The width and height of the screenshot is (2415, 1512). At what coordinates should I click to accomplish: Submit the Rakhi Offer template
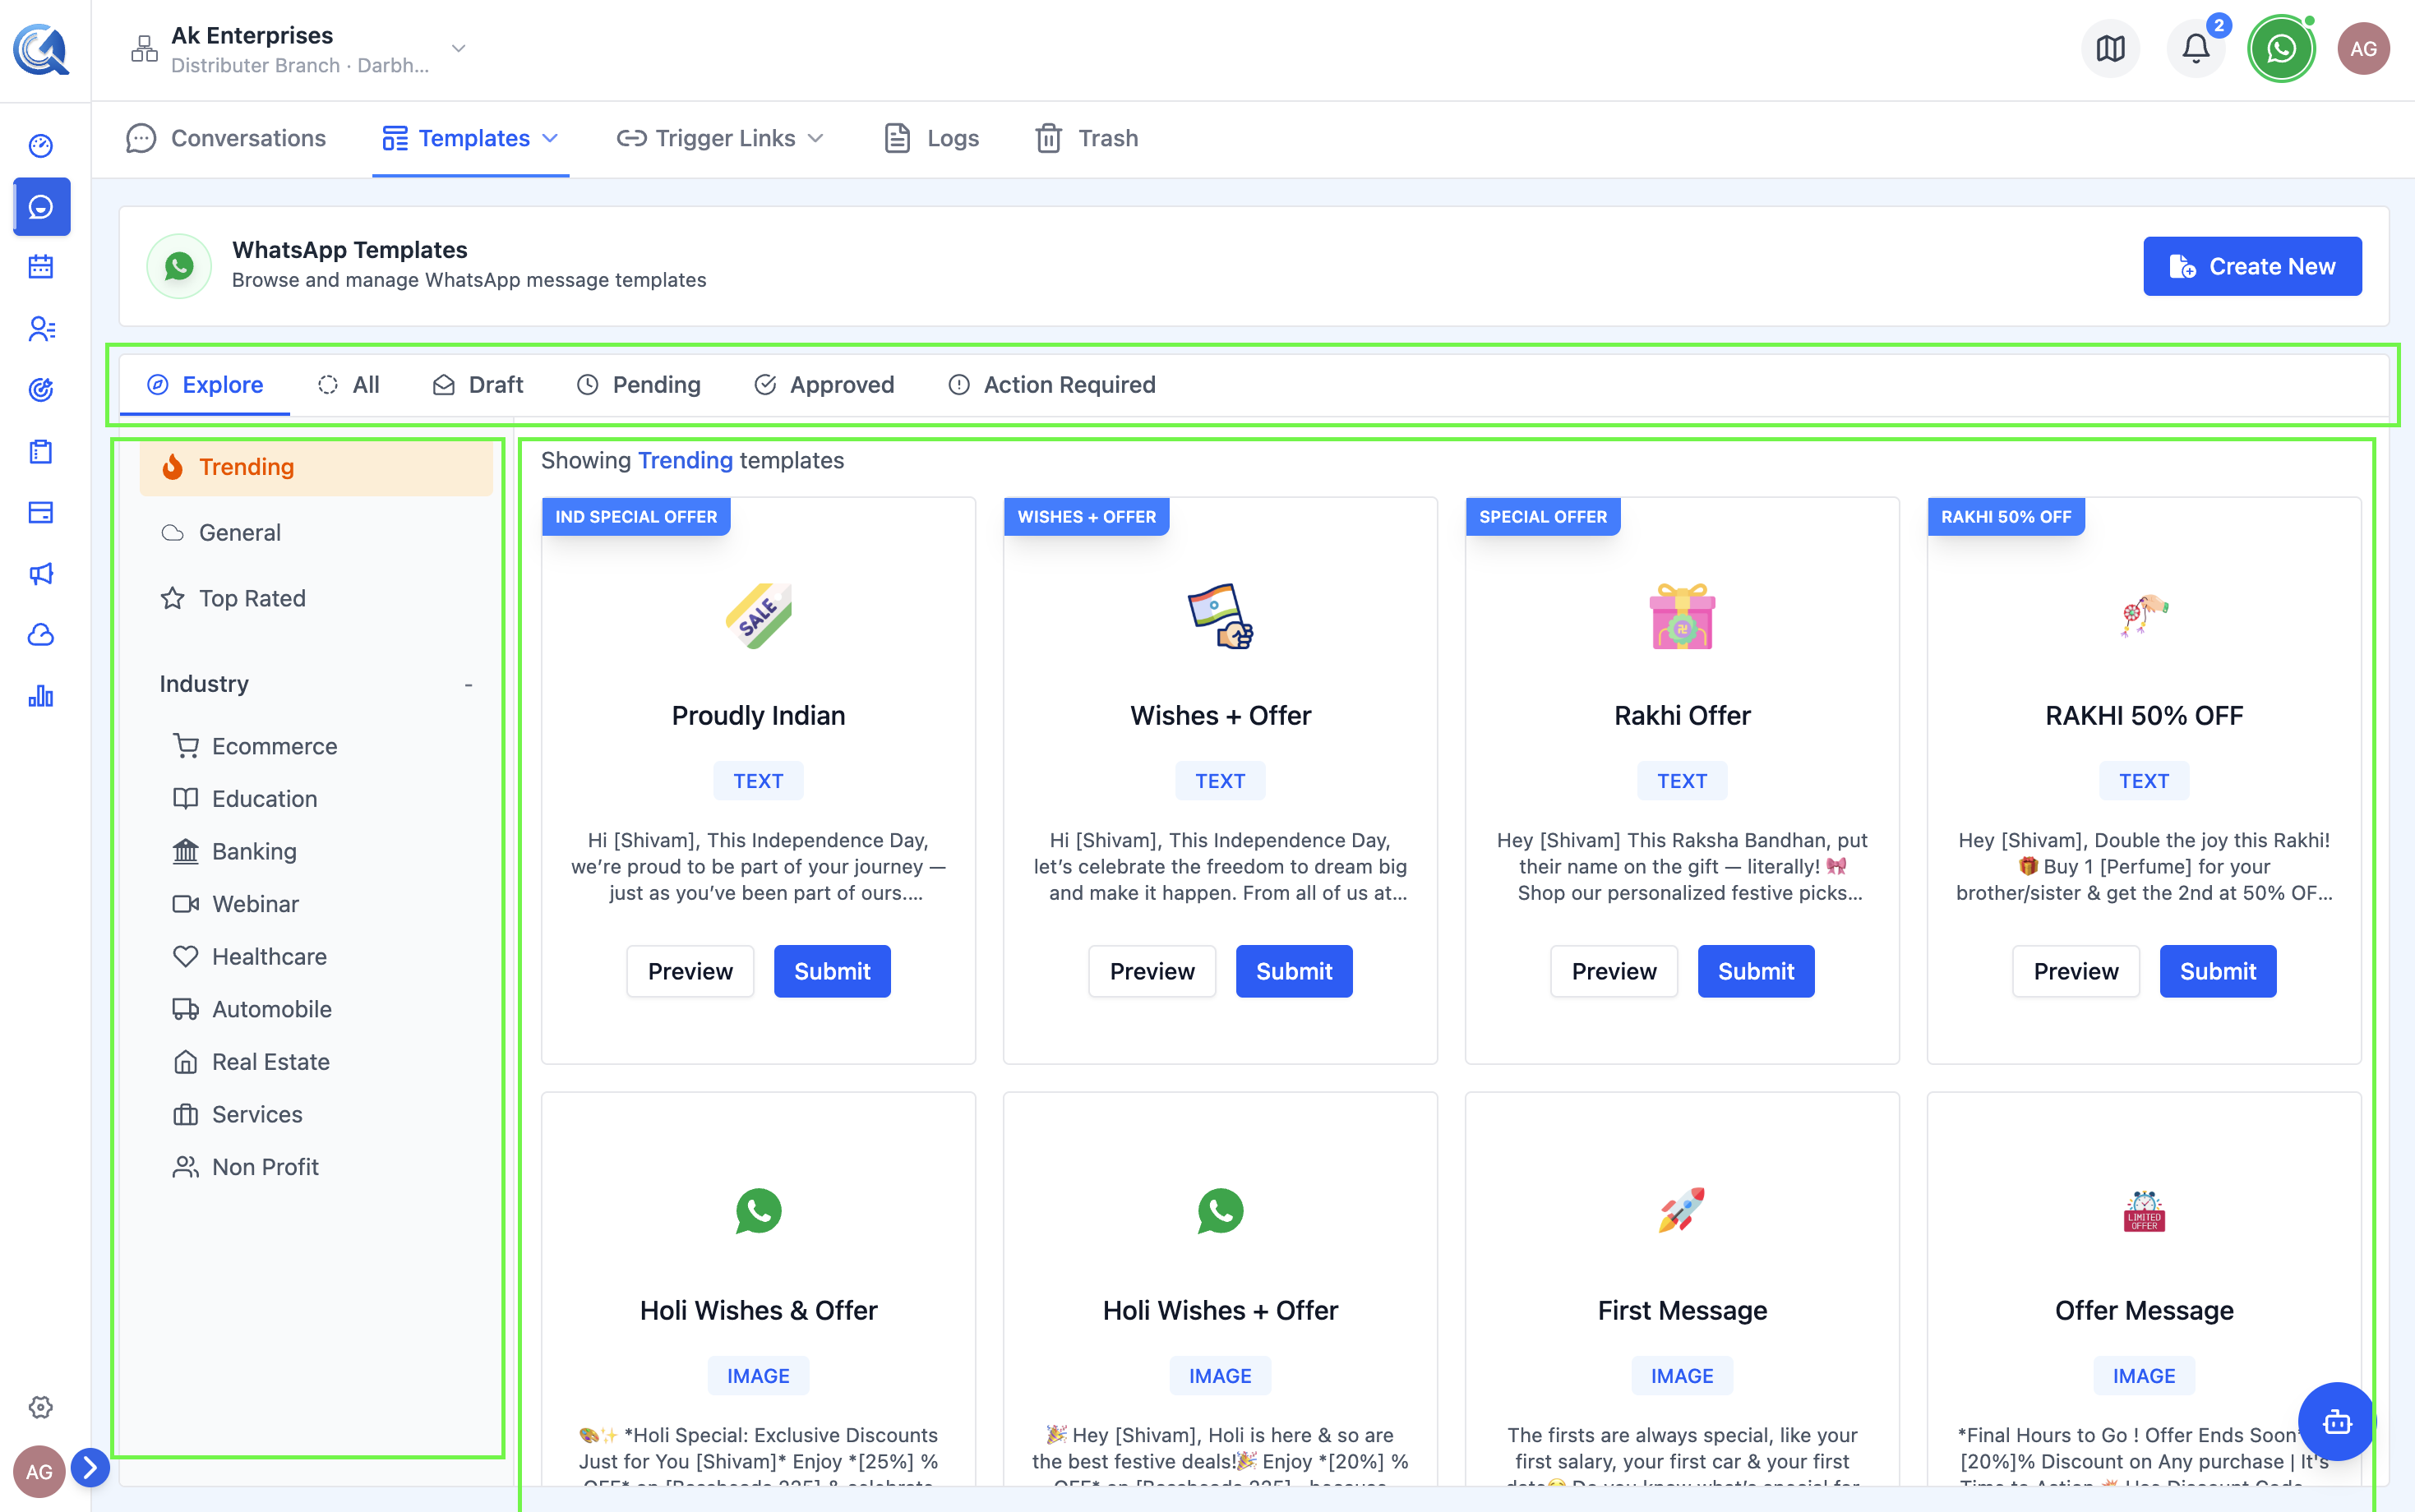tap(1756, 971)
